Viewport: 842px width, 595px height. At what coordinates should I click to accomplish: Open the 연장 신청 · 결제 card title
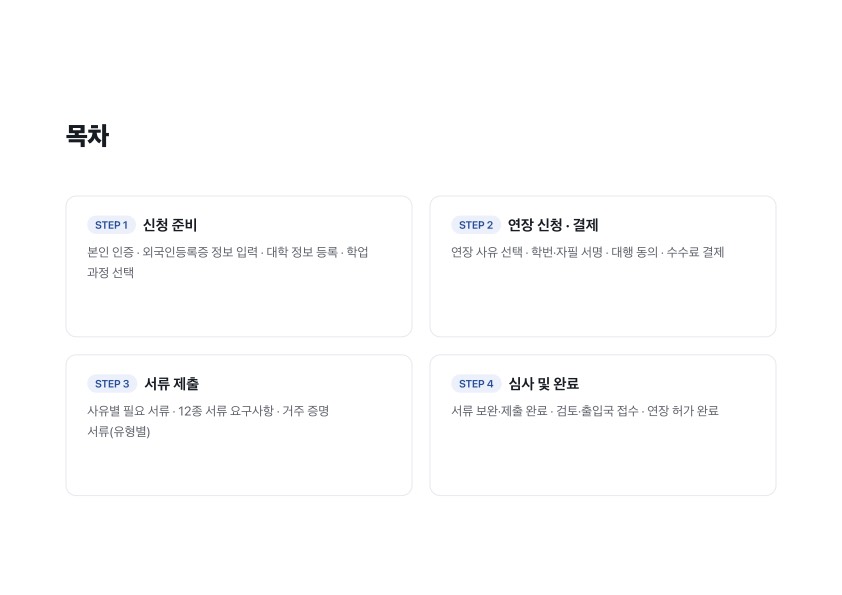553,225
